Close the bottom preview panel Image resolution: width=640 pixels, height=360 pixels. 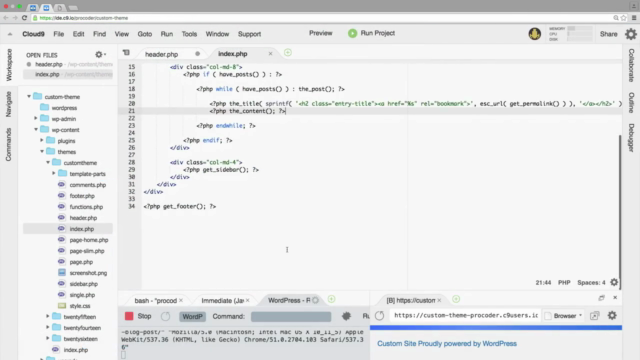coord(615,298)
